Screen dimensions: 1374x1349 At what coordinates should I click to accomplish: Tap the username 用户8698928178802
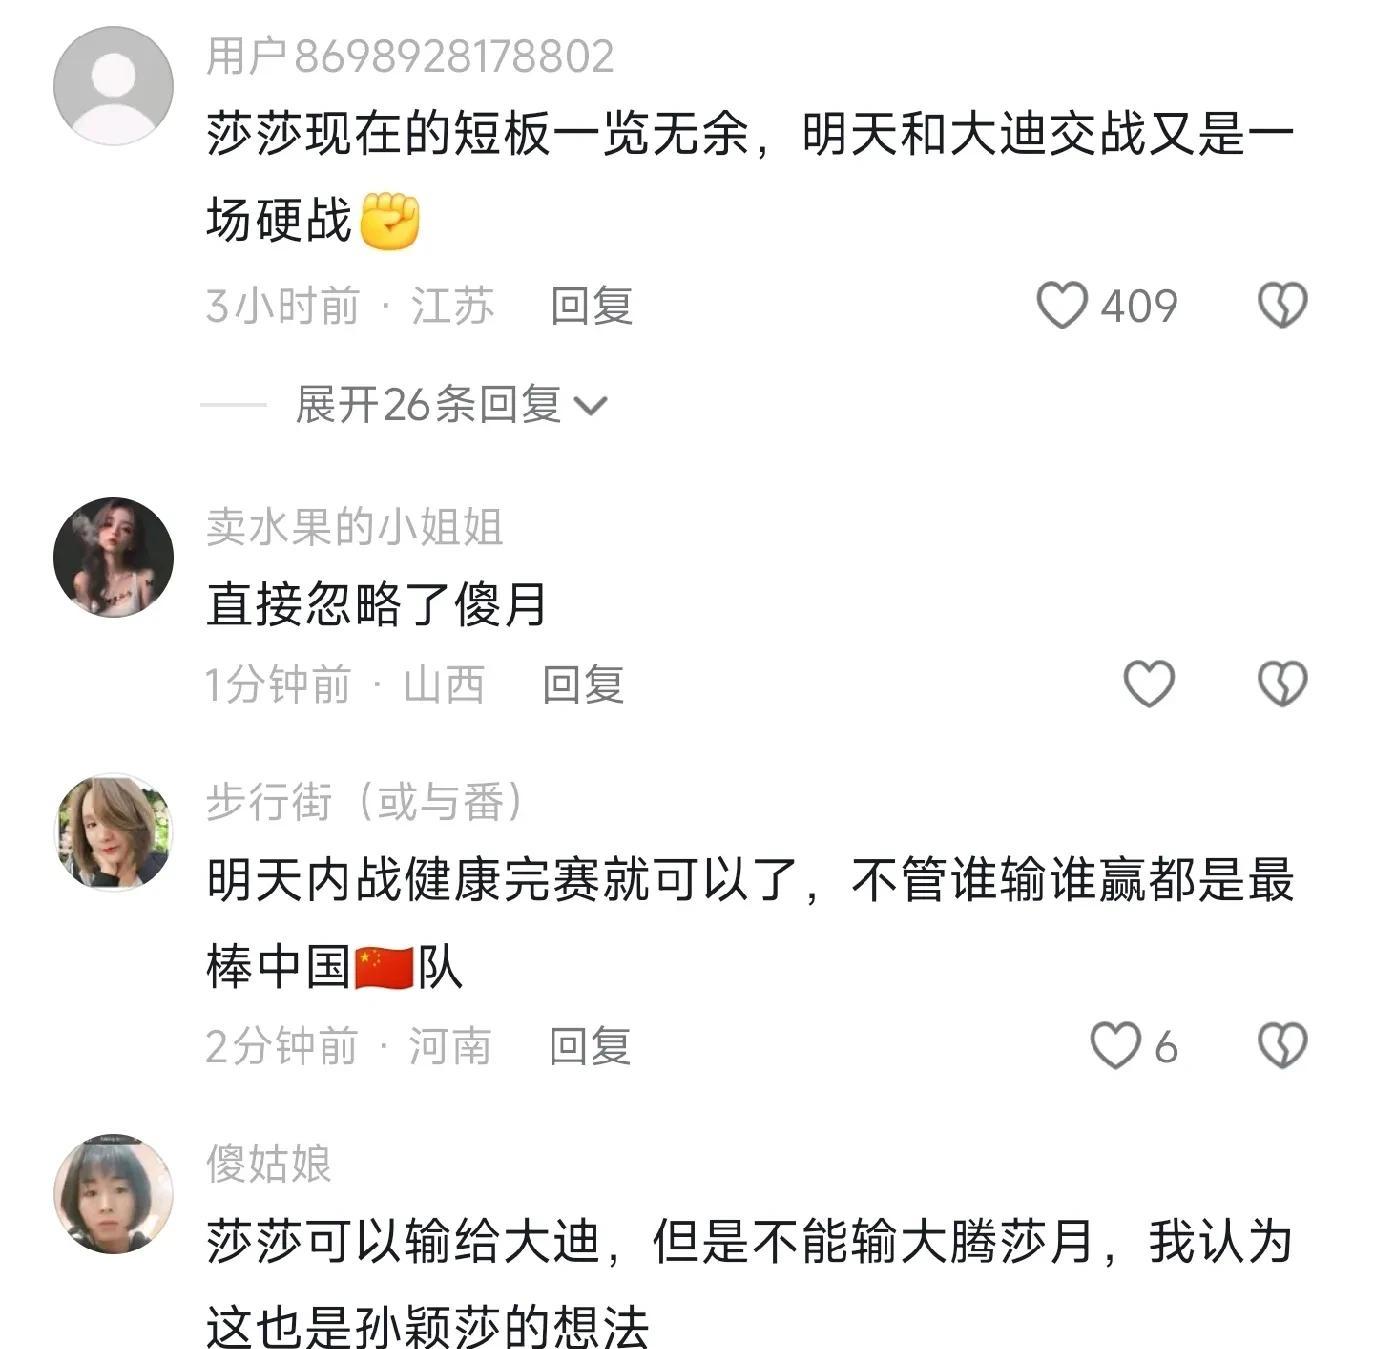[410, 56]
